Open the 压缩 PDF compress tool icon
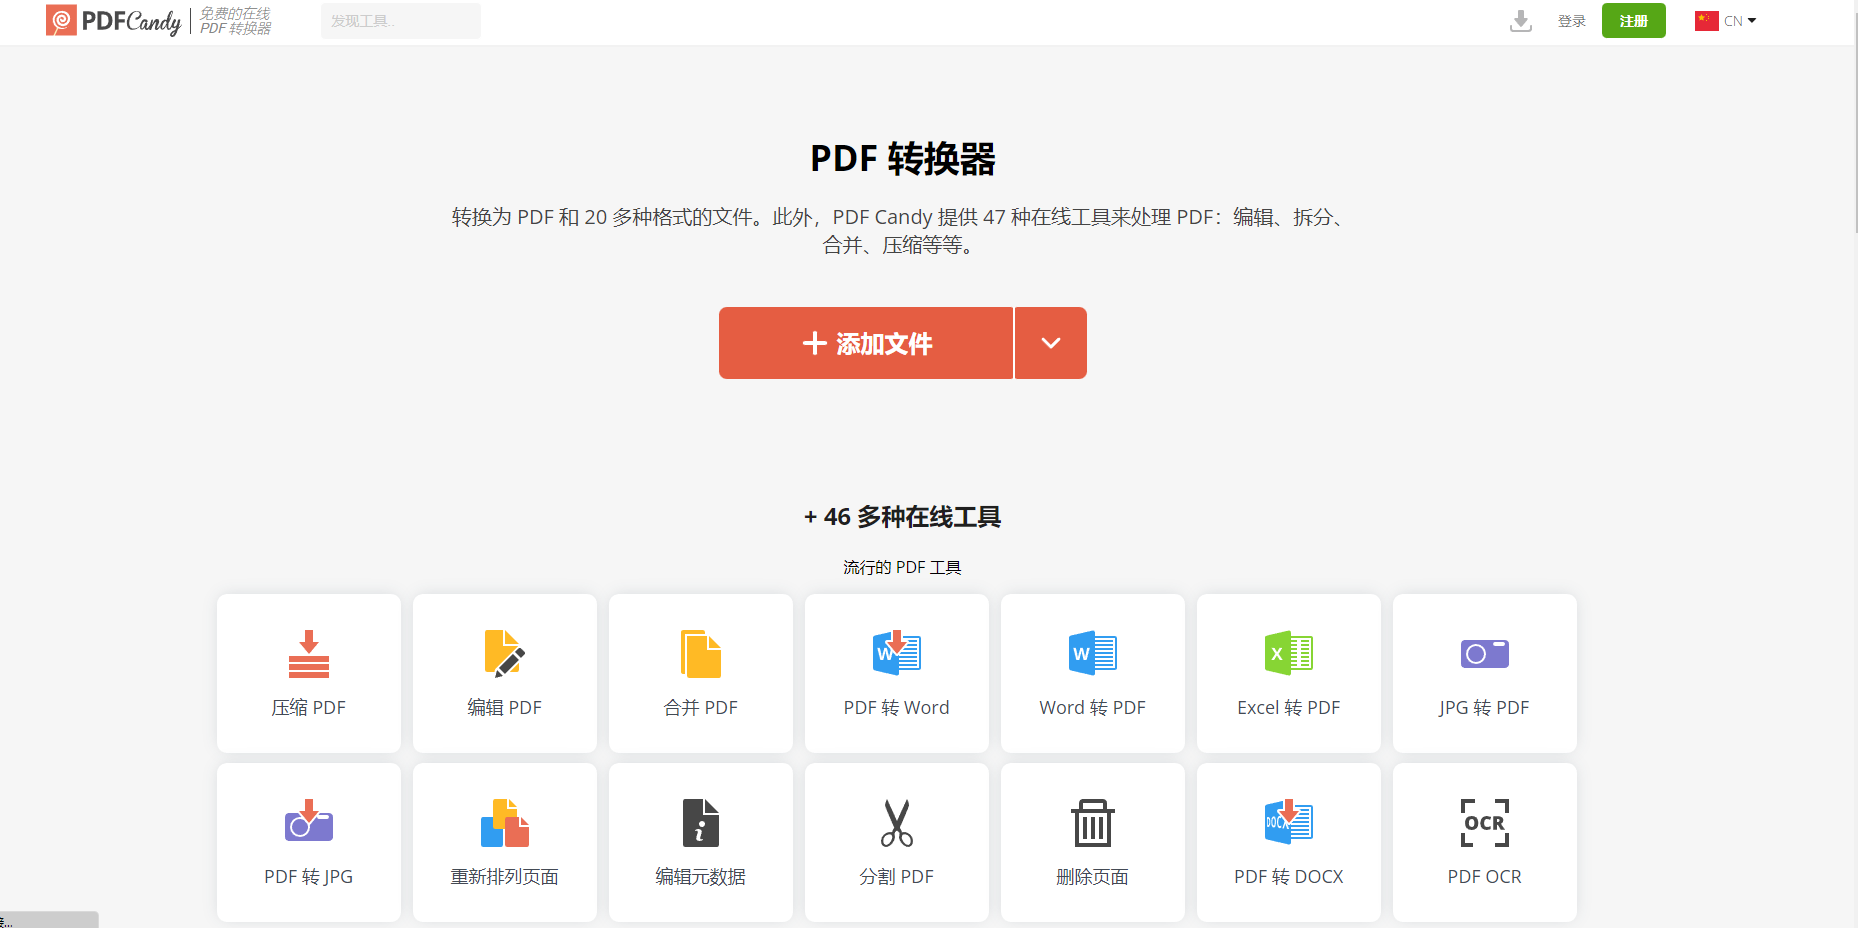This screenshot has height=928, width=1858. coord(309,654)
